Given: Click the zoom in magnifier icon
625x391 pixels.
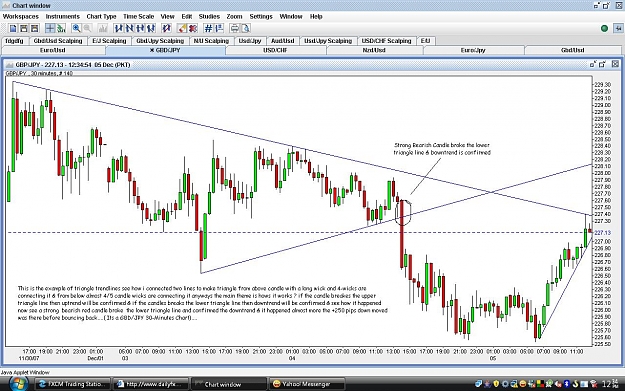Looking at the screenshot, I should point(76,28).
